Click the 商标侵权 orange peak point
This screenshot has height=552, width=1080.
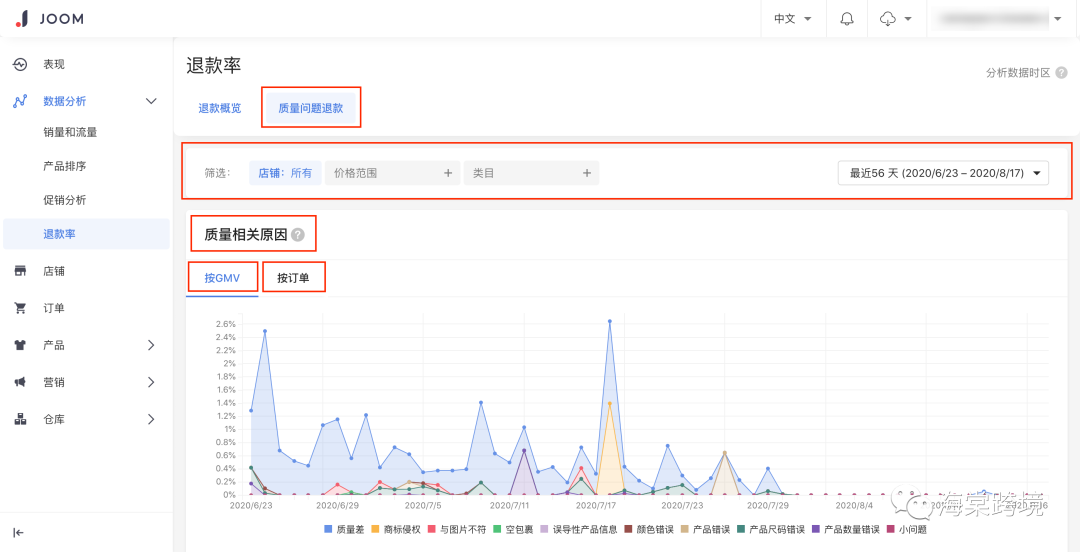pyautogui.click(x=610, y=403)
